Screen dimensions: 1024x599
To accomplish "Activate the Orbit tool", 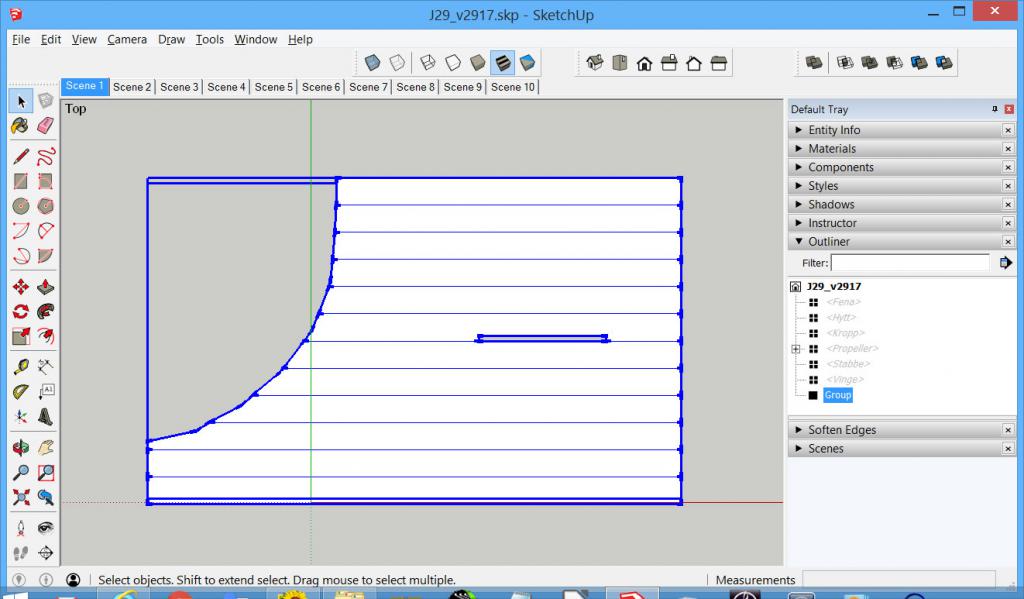I will 20,447.
